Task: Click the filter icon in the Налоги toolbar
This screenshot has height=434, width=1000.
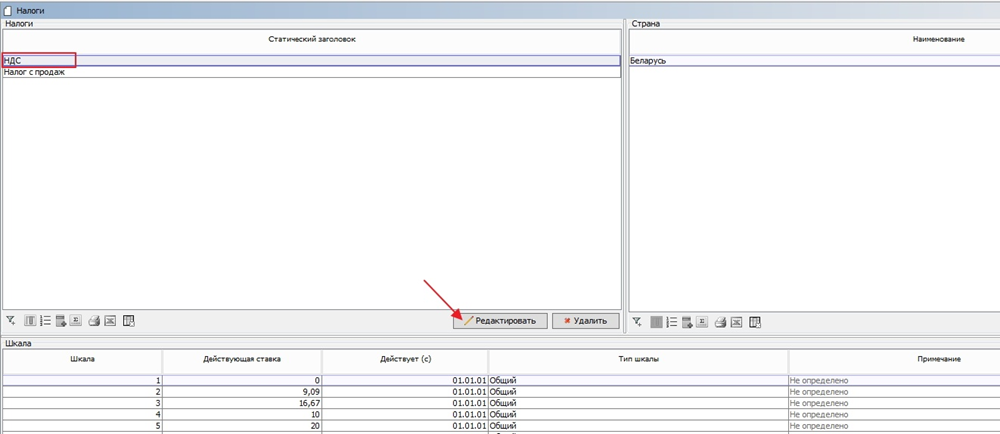Action: coord(10,321)
